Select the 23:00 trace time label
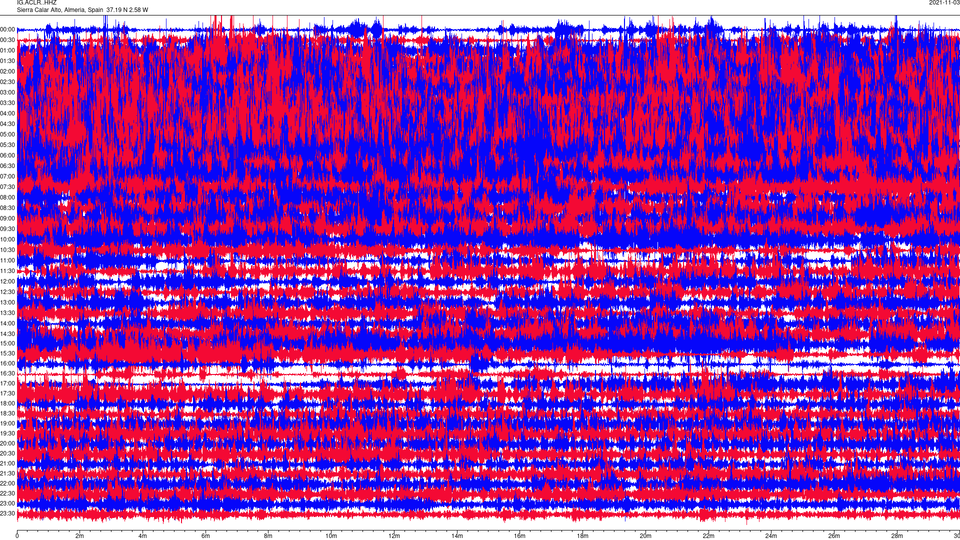The width and height of the screenshot is (960, 540). pos(7,503)
